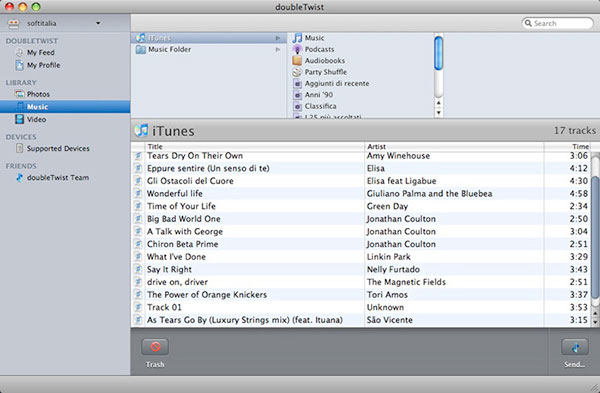Click the Send button icon
The height and width of the screenshot is (393, 600).
575,347
